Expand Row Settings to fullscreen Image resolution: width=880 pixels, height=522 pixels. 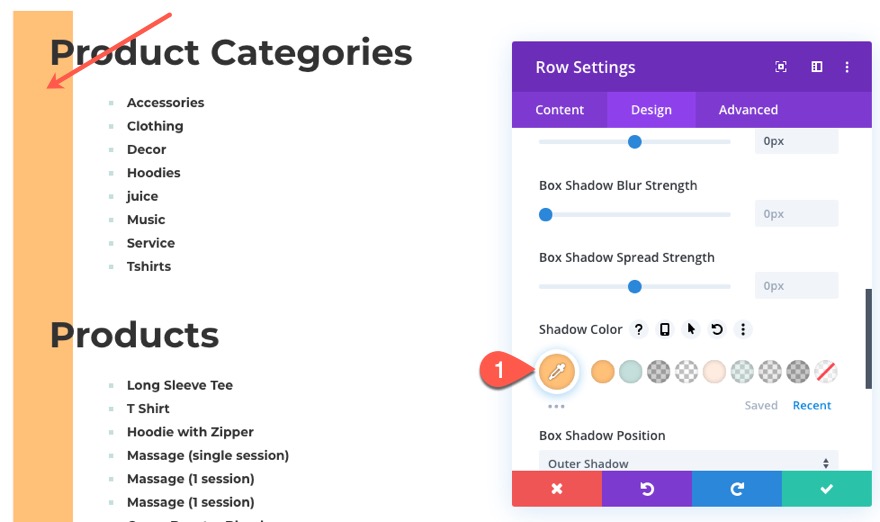[781, 67]
